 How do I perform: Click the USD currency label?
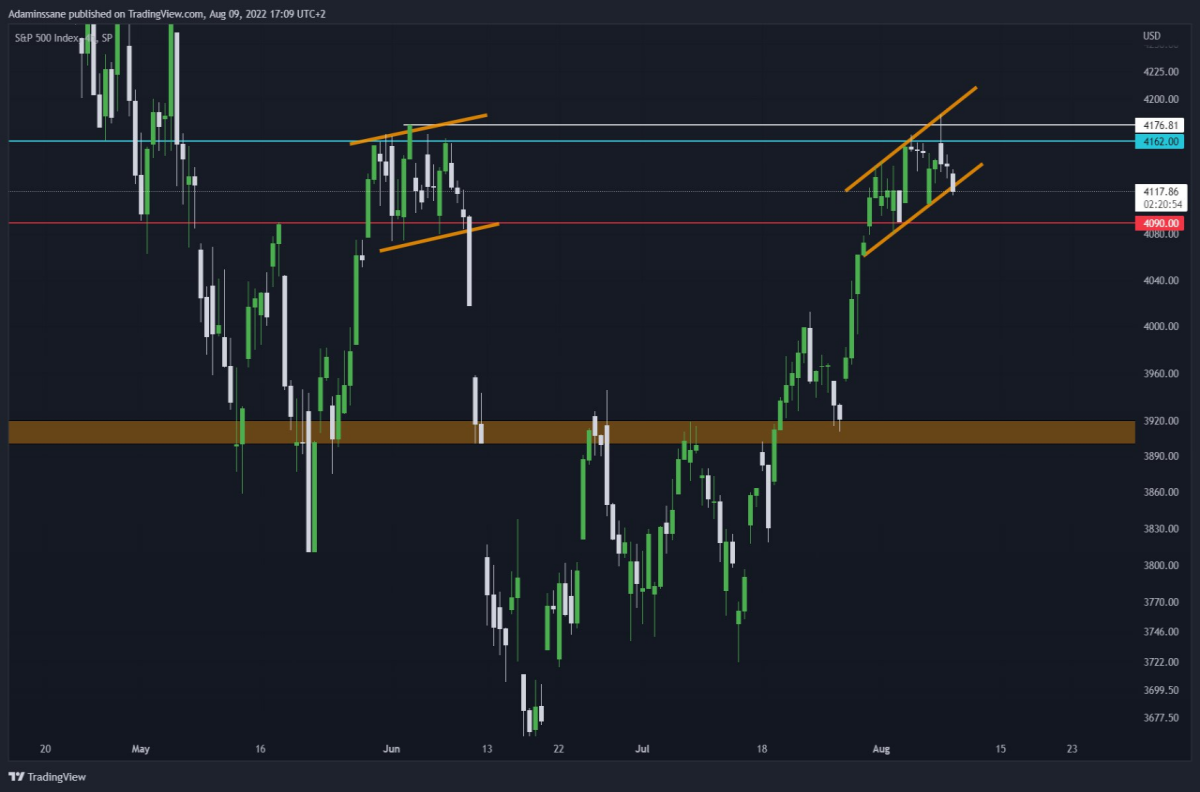pos(1151,37)
